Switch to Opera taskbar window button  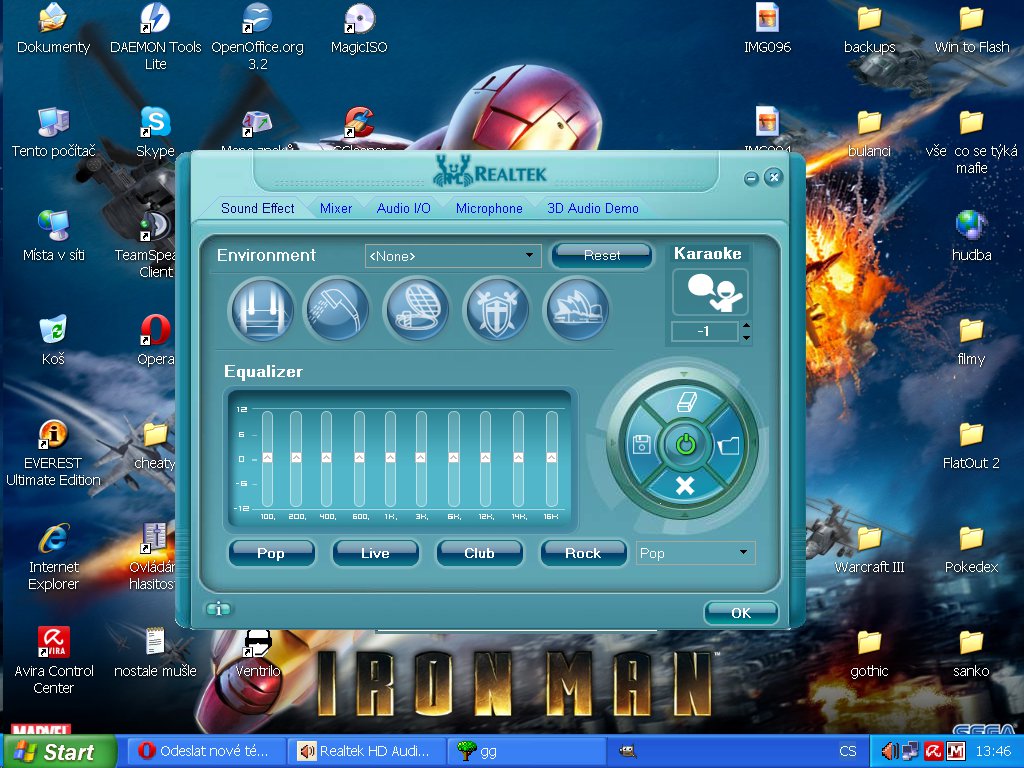pyautogui.click(x=208, y=751)
